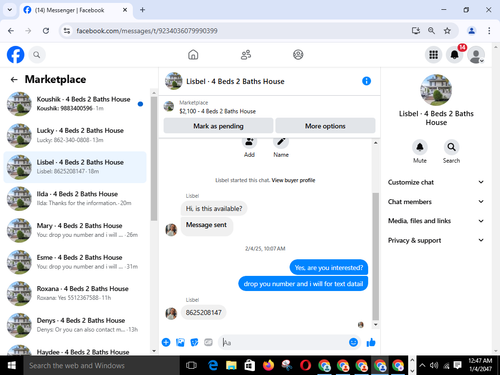Open the $2,100 - 4 Beds 2 Baths House listing

217,111
